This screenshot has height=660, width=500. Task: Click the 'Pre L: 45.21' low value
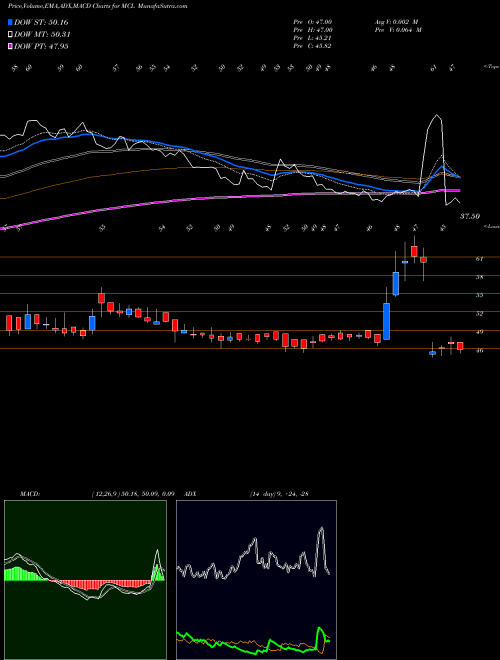[313, 38]
